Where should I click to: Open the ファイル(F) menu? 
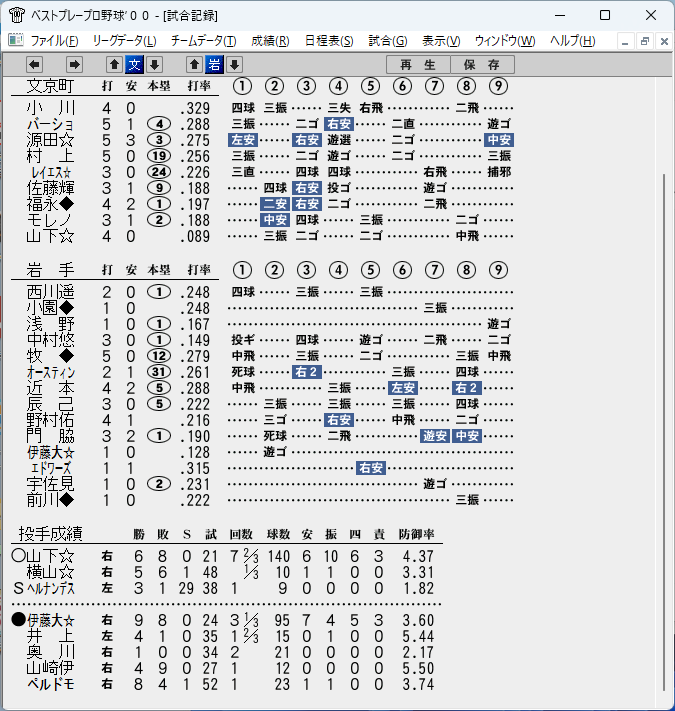[54, 41]
